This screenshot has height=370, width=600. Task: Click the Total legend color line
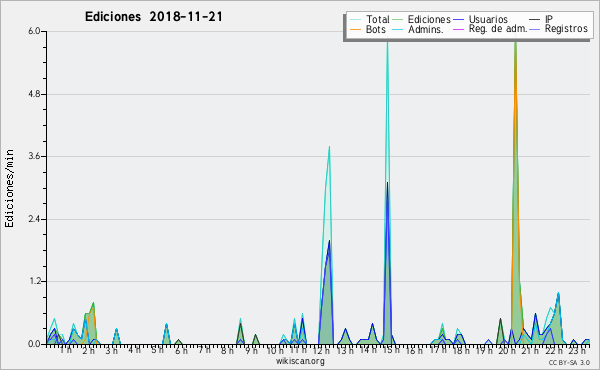[x=355, y=20]
